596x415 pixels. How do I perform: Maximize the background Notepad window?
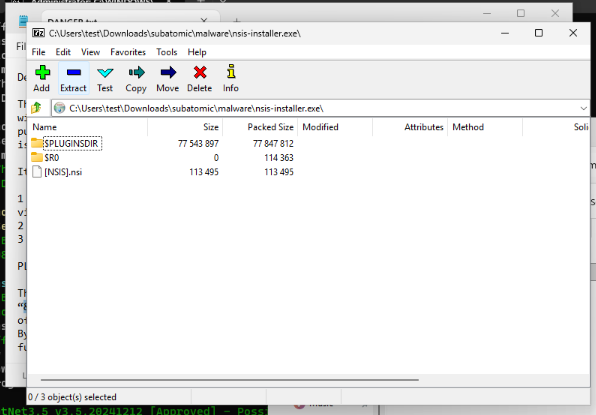tap(521, 13)
